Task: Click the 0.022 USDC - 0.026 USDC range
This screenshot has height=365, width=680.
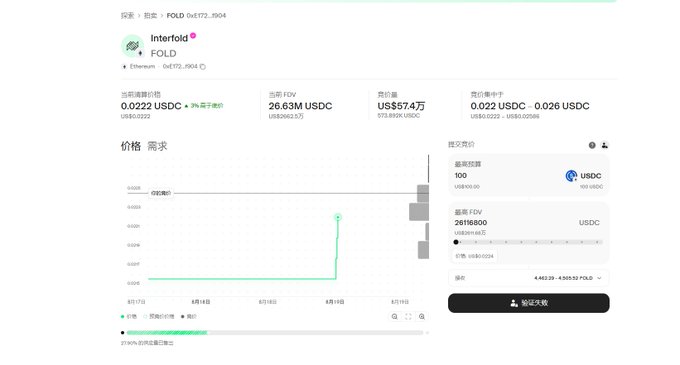Action: [530, 106]
